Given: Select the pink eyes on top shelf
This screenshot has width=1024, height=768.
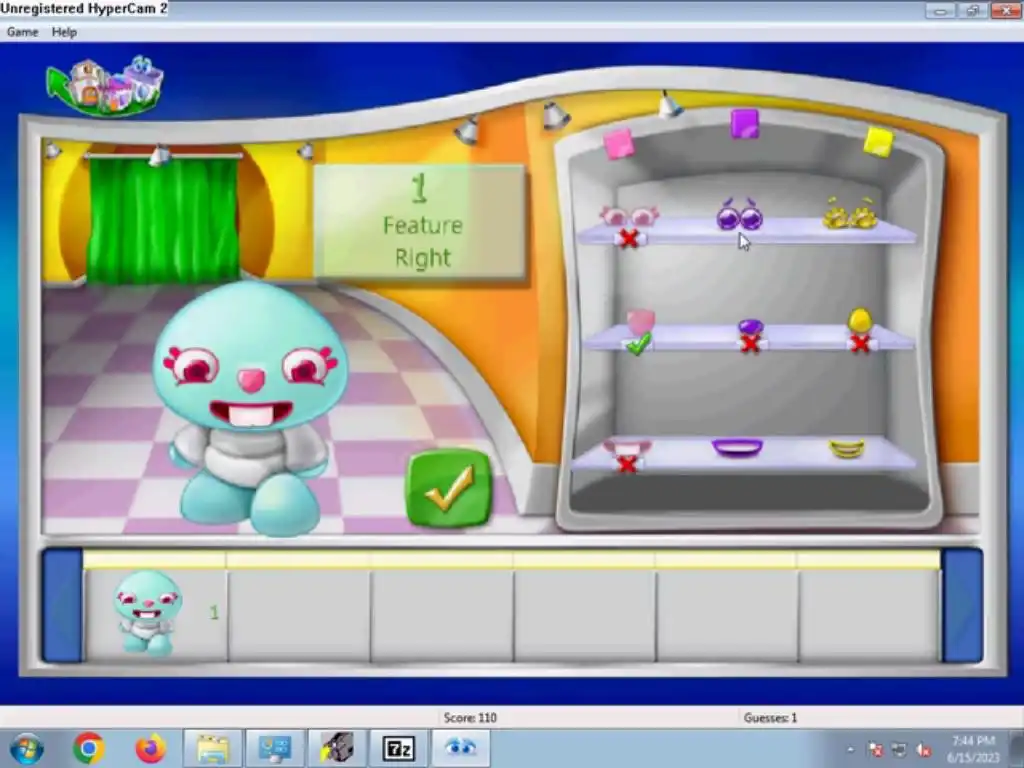Looking at the screenshot, I should [629, 216].
